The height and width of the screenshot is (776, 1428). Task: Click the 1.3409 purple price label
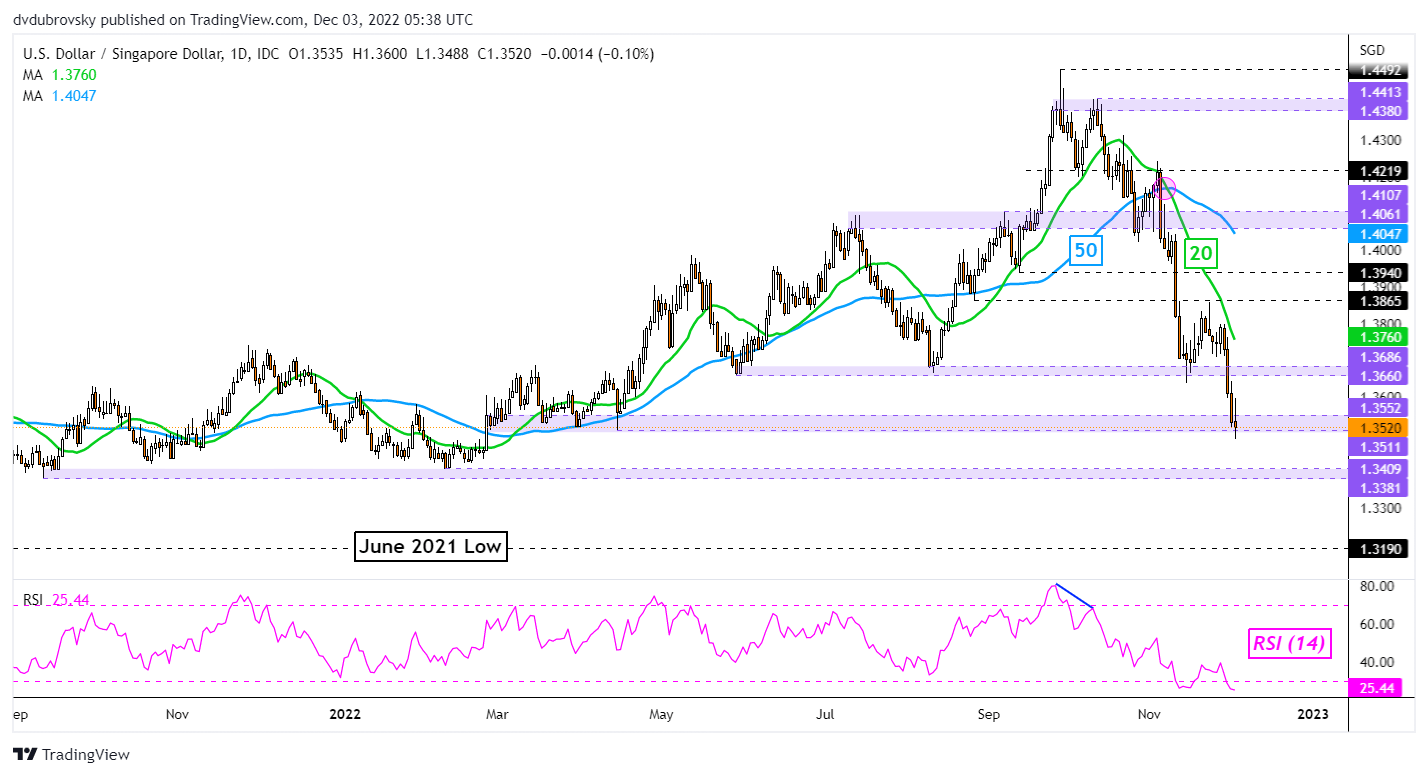coord(1379,468)
